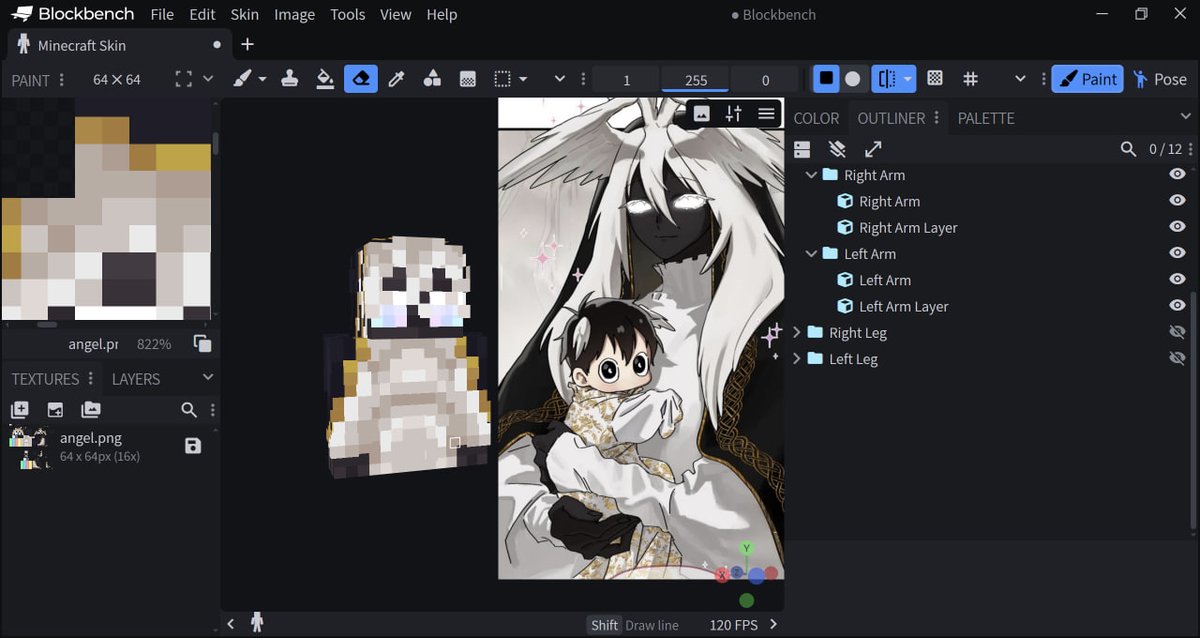The image size is (1200, 638).
Task: Select the Eraser tool
Action: [x=361, y=79]
